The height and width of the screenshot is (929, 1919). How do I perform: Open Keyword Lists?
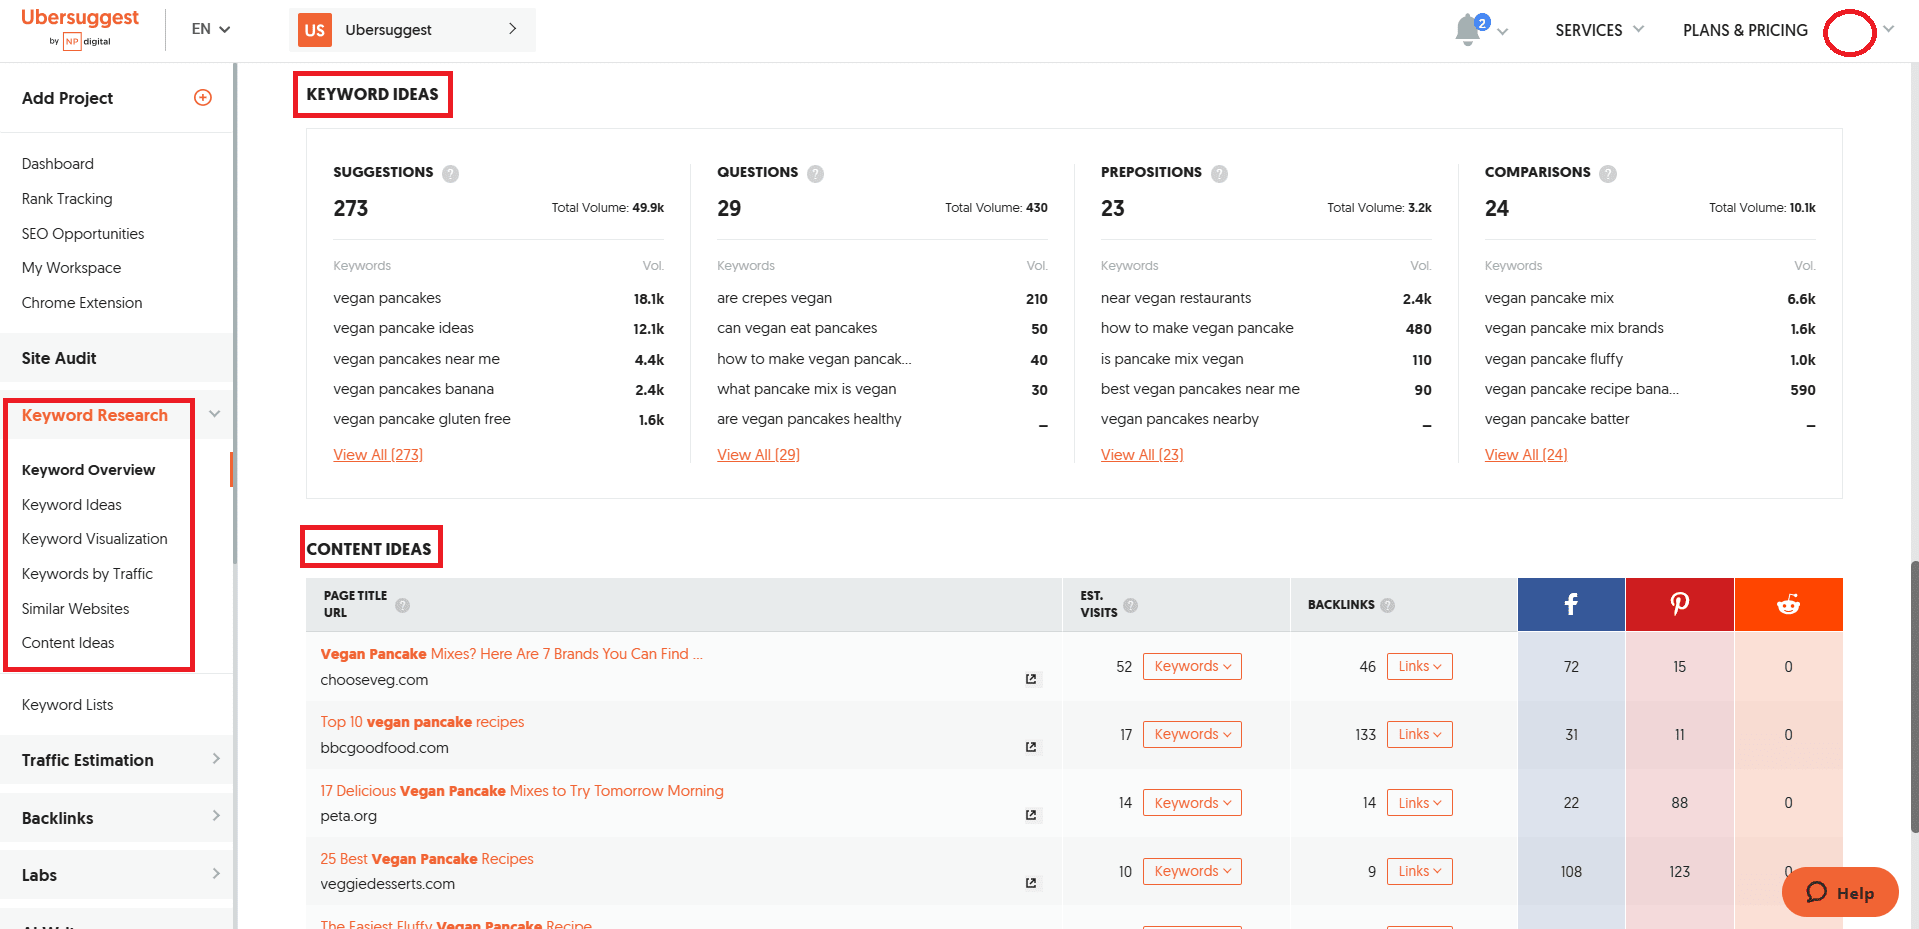click(68, 705)
